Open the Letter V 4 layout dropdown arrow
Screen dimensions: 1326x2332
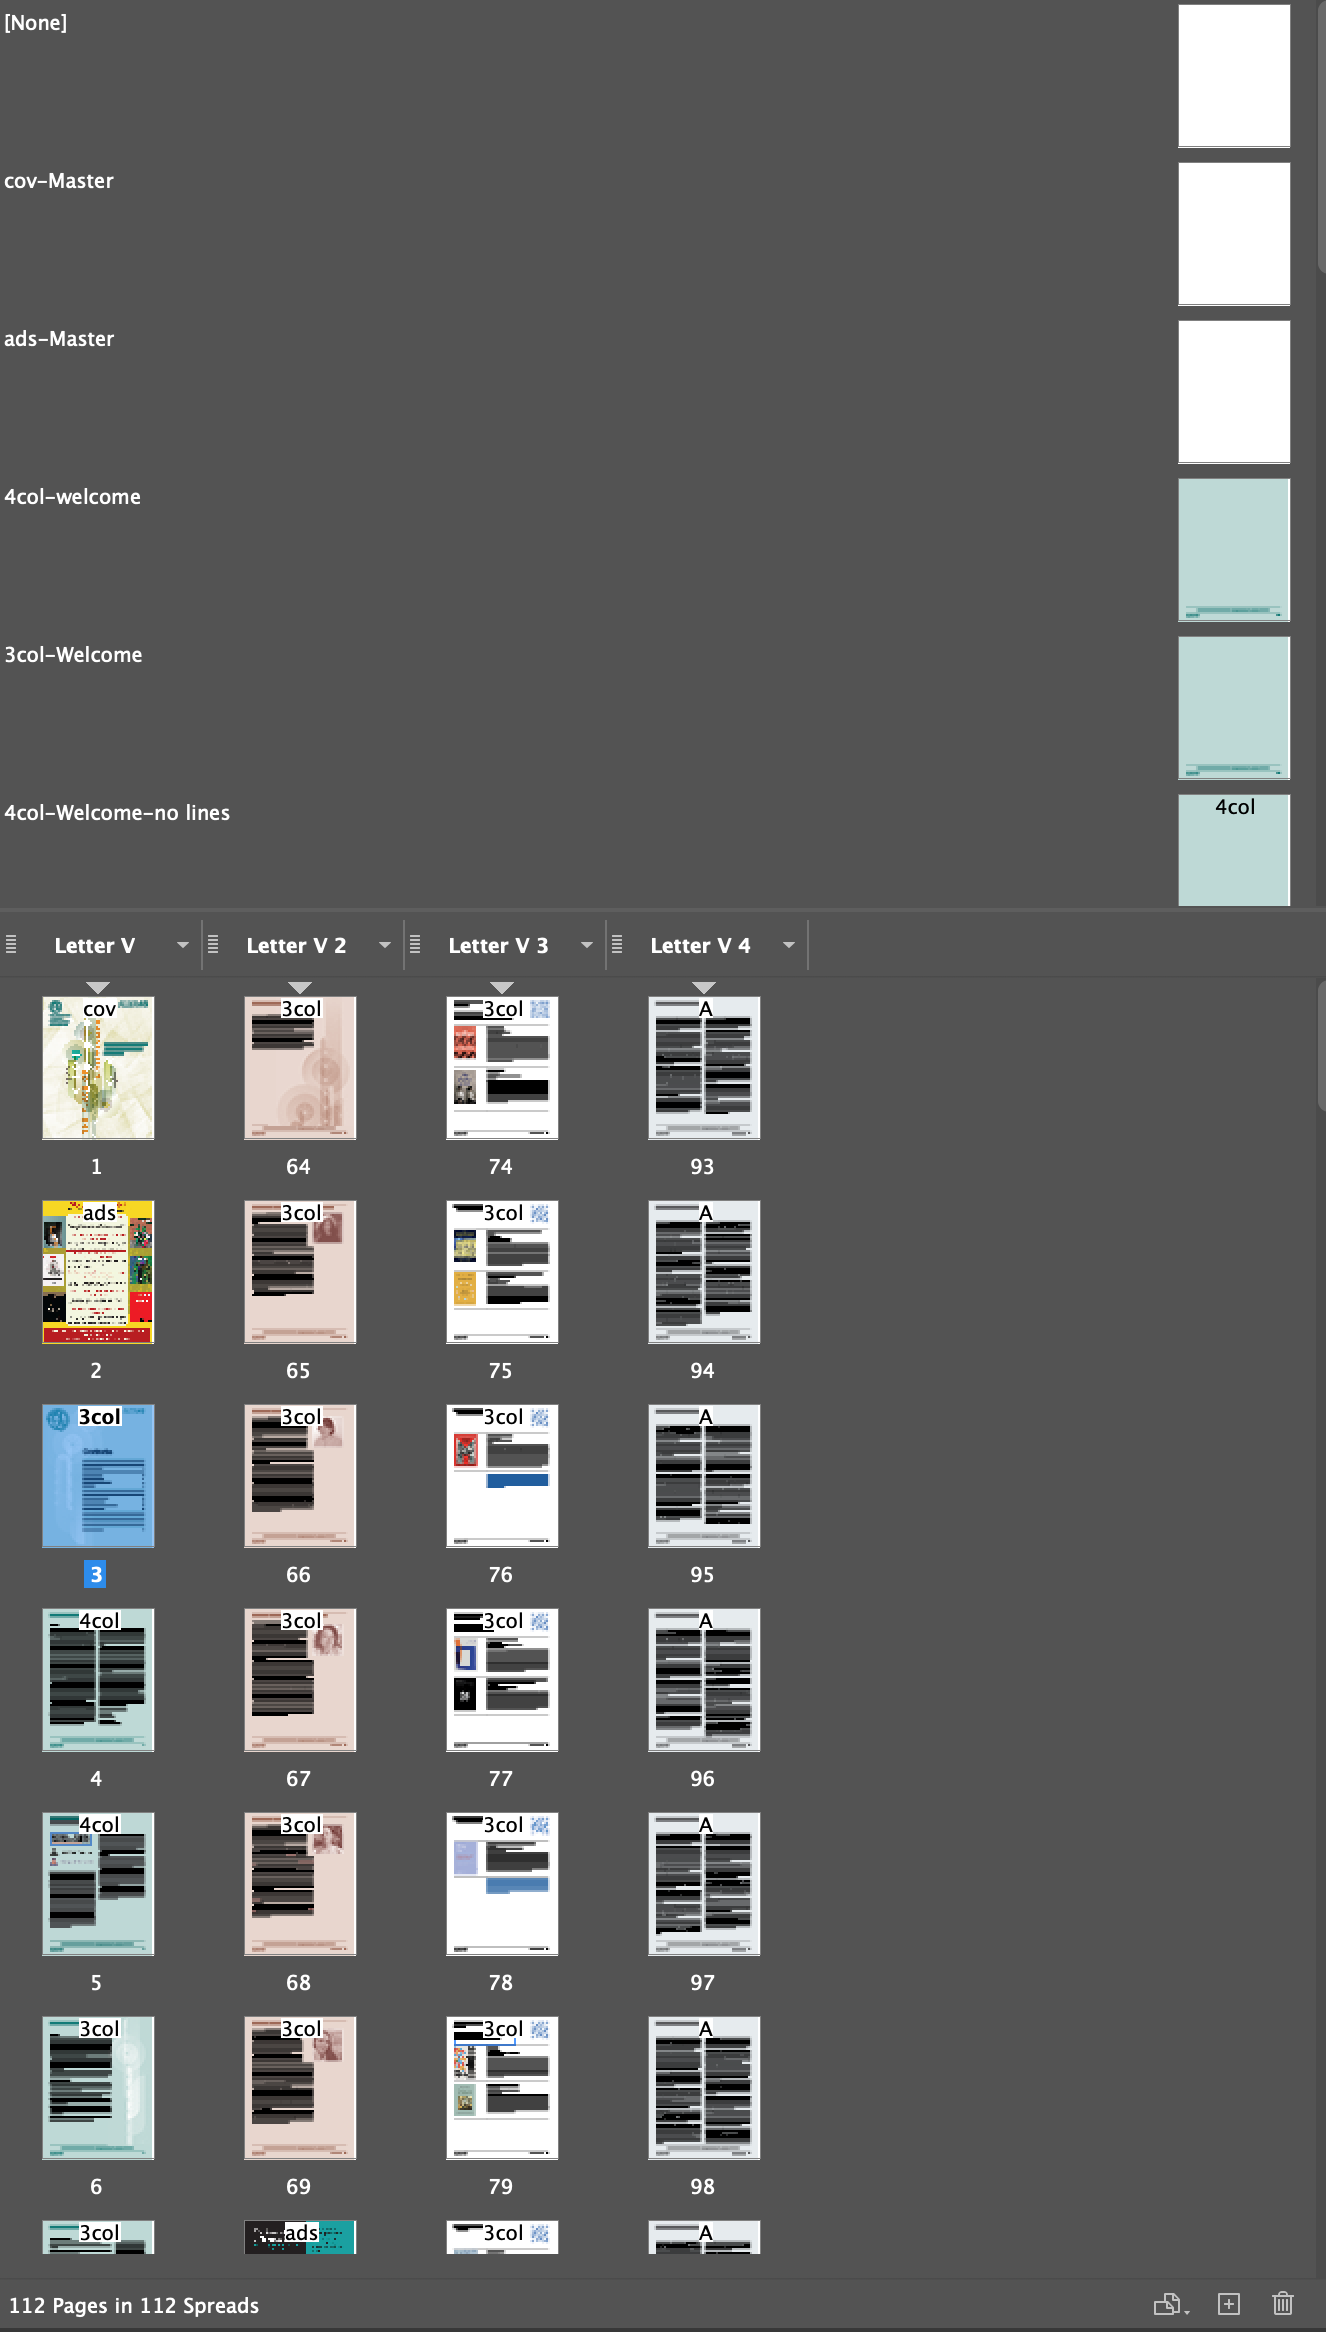pos(788,945)
